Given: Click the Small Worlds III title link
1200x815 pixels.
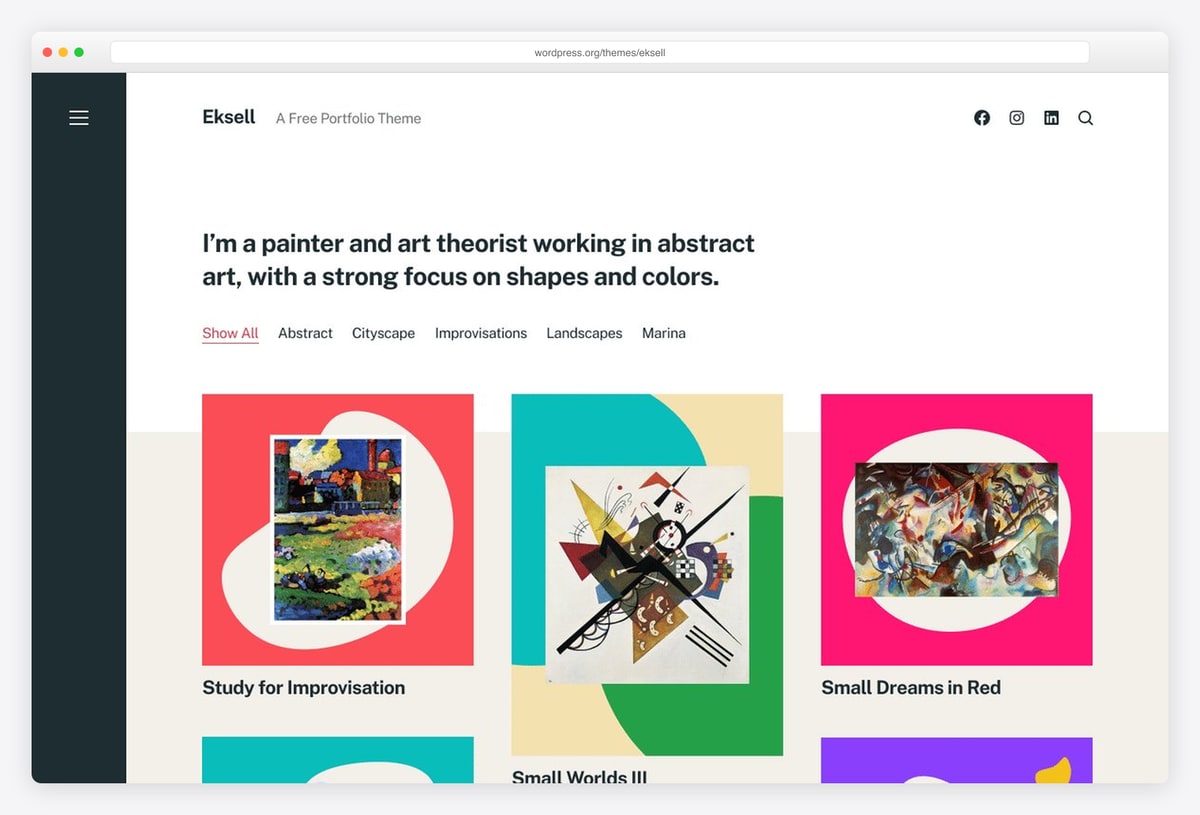Looking at the screenshot, I should tap(580, 775).
